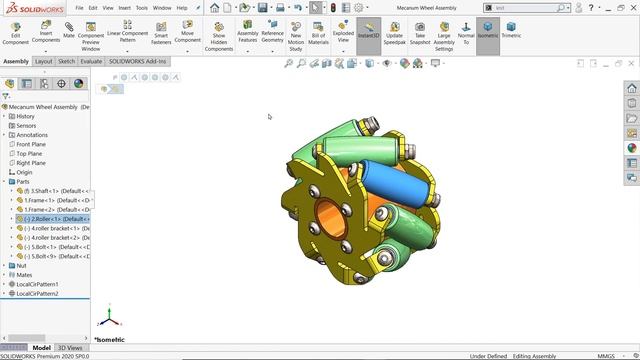Click the Save icon
Screen dimensions: 640x360
point(262,8)
